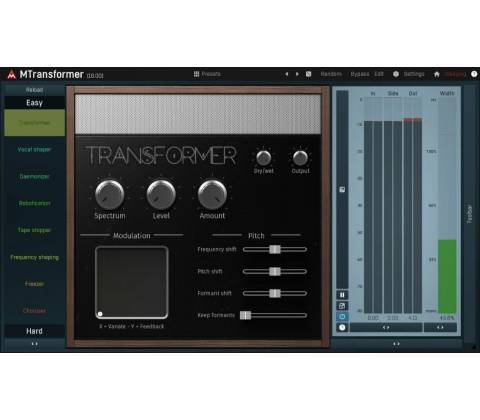Click the randomize dice icon in top bar
480x420 pixels.
tap(308, 74)
